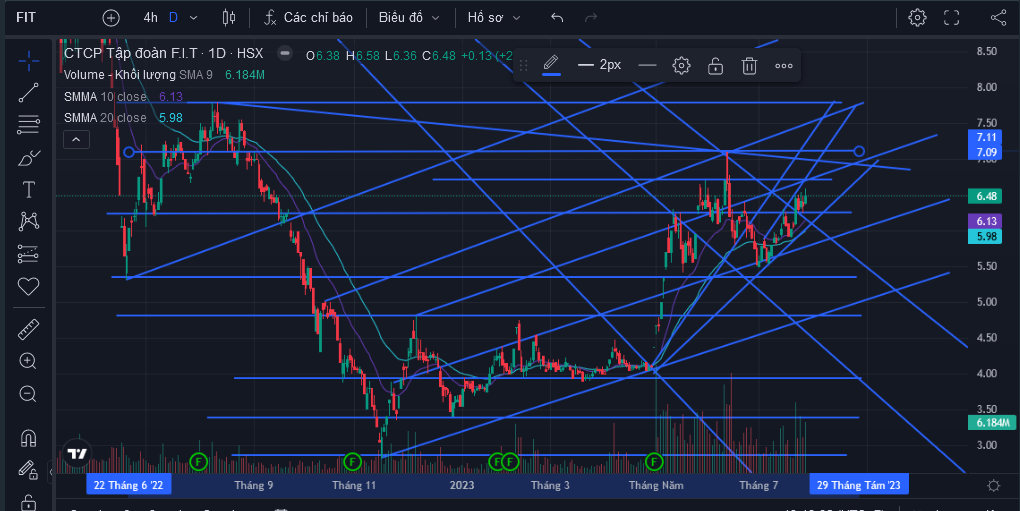Select the ruler measure tool

point(28,330)
